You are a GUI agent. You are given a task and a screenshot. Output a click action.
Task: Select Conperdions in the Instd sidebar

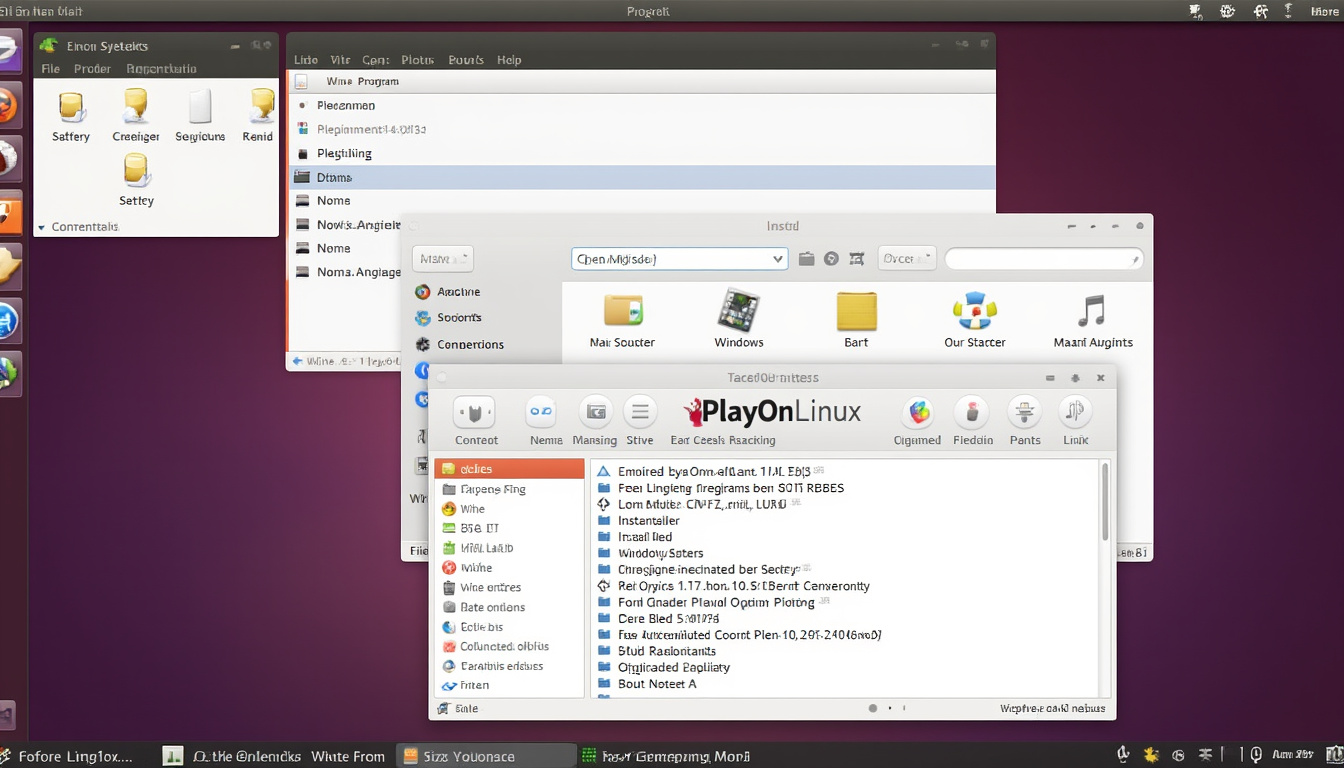[x=470, y=344]
